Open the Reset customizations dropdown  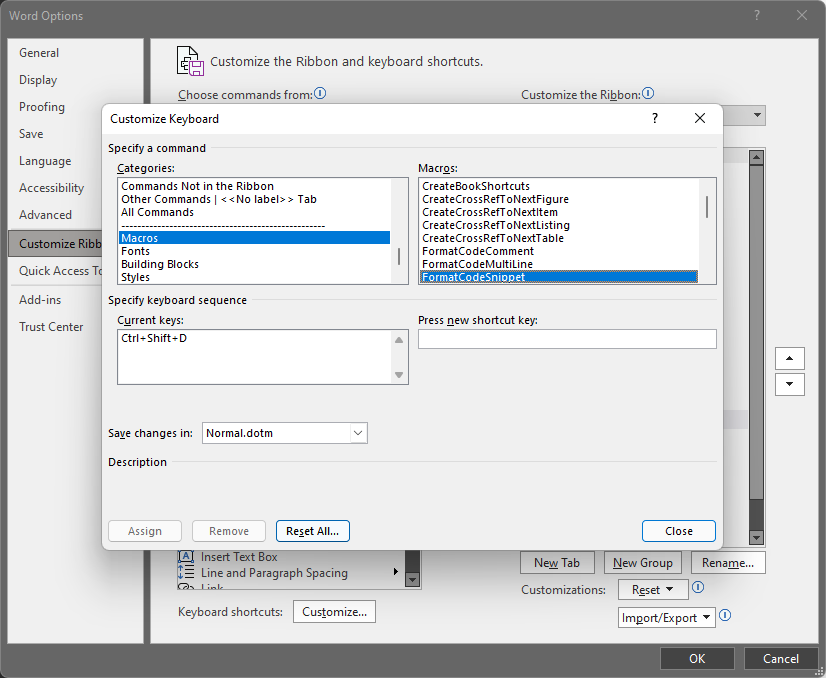tap(653, 589)
